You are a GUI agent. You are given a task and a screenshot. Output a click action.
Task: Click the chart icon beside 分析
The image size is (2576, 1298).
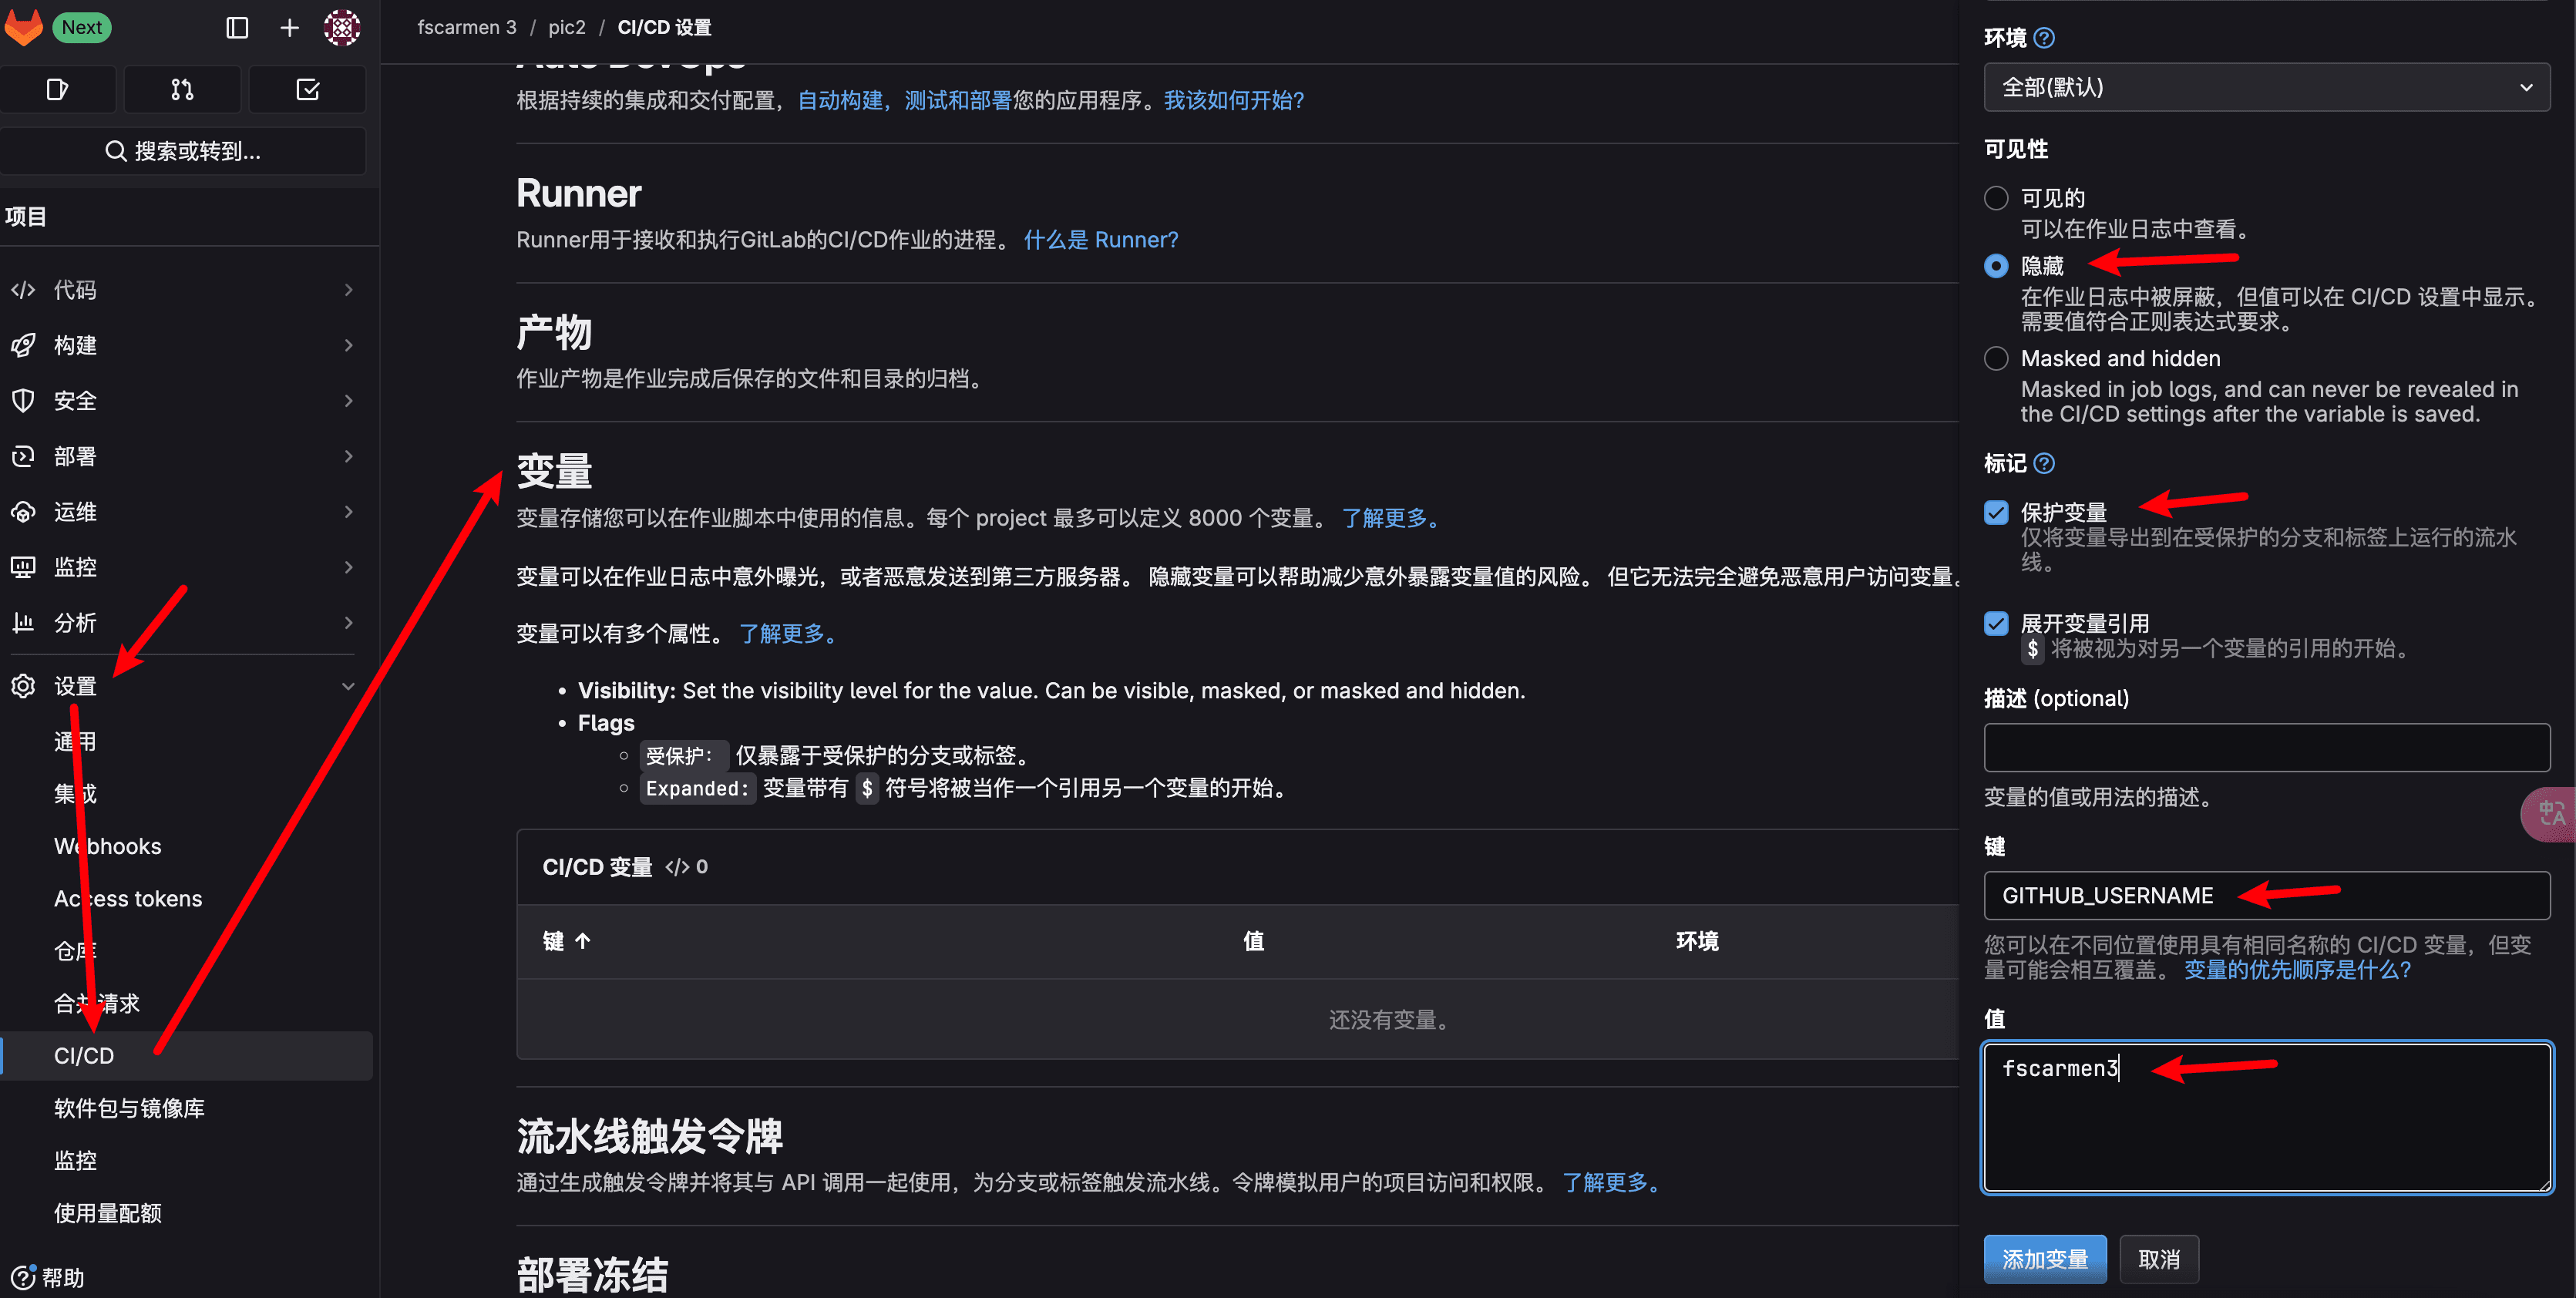pos(23,623)
